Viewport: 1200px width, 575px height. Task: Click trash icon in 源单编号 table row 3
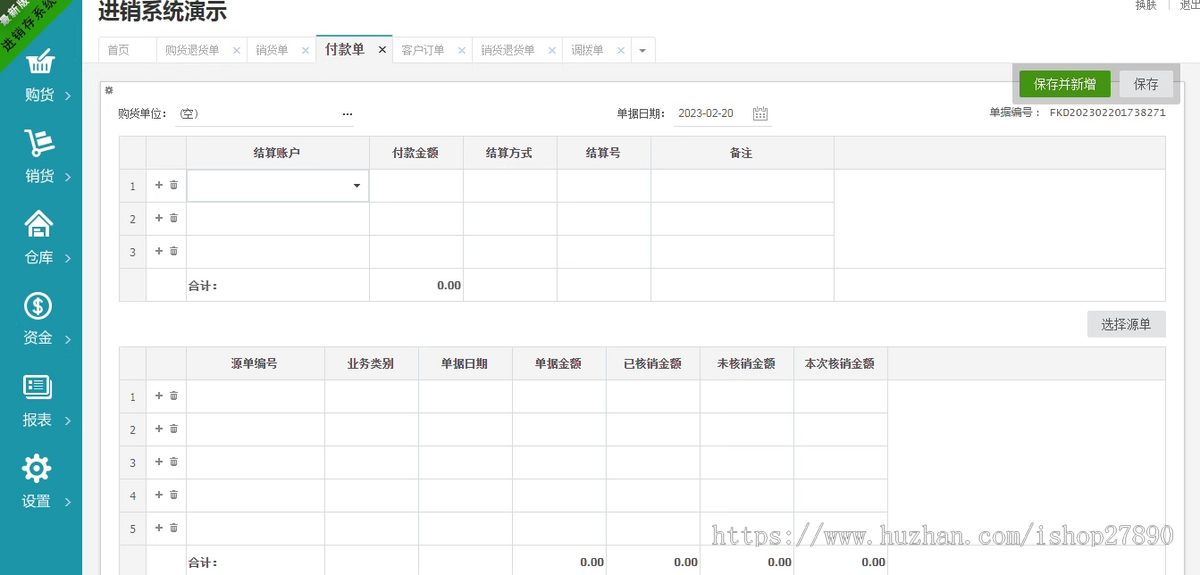coord(173,462)
